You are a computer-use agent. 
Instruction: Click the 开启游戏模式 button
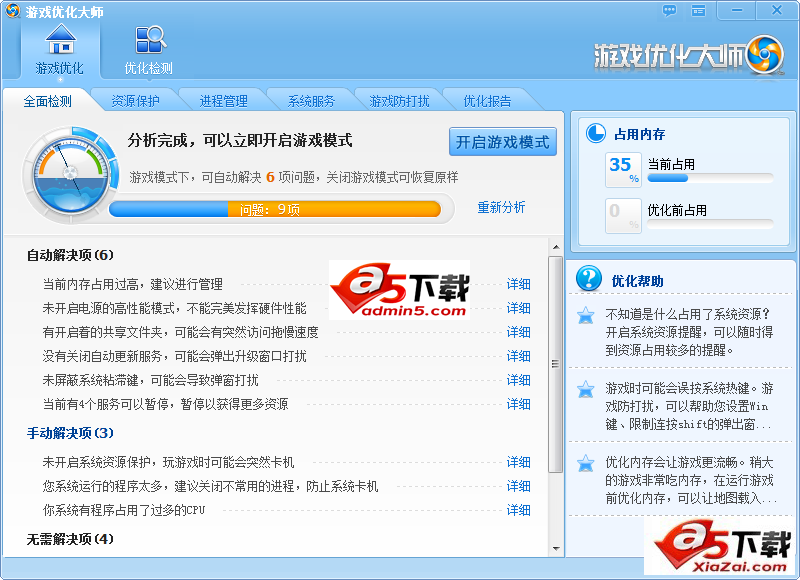pos(503,142)
